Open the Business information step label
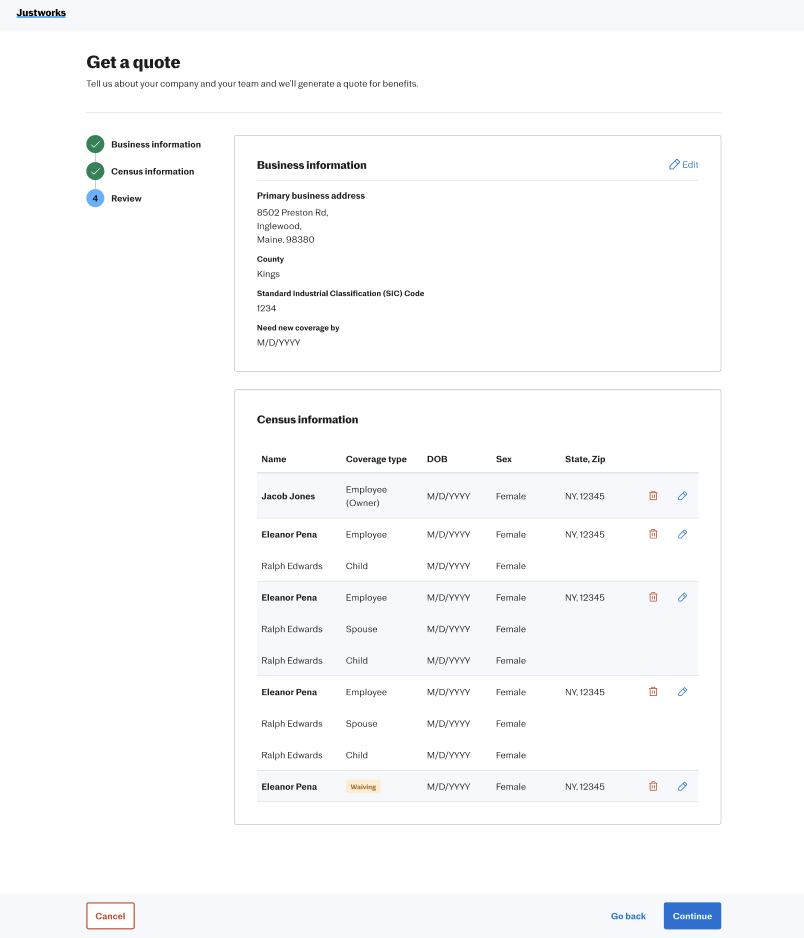 (156, 145)
